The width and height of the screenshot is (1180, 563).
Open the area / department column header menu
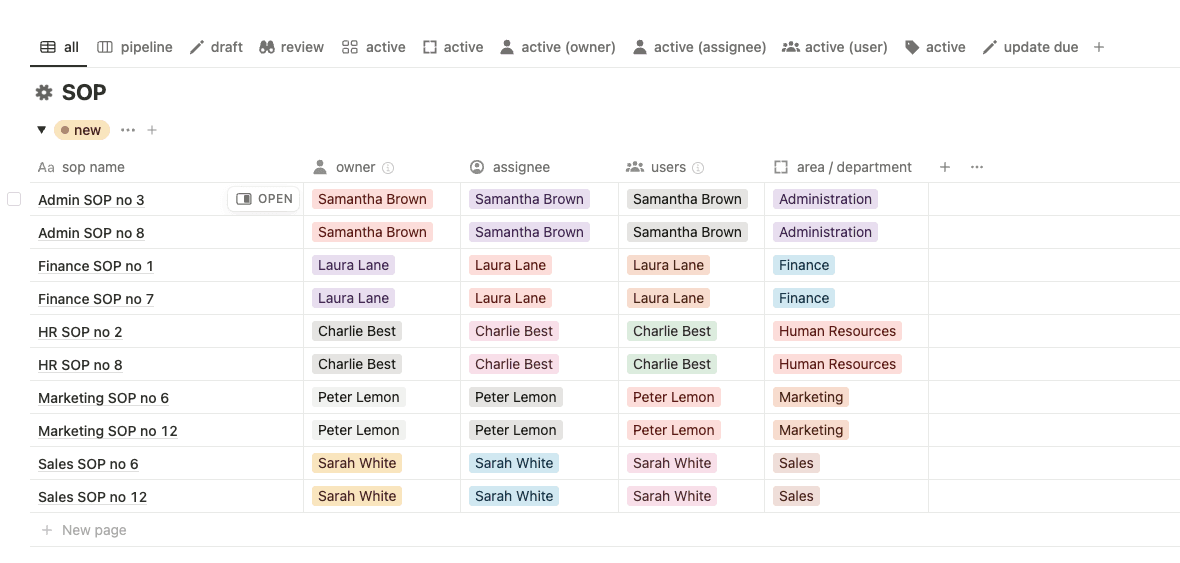[x=843, y=167]
